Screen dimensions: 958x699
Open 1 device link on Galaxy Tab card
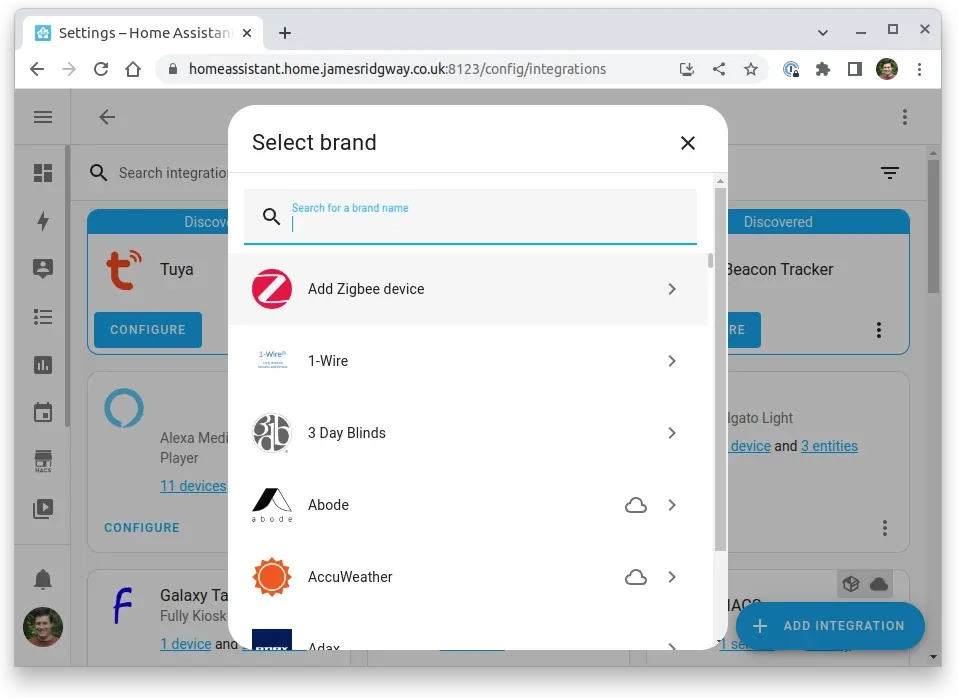click(x=186, y=644)
